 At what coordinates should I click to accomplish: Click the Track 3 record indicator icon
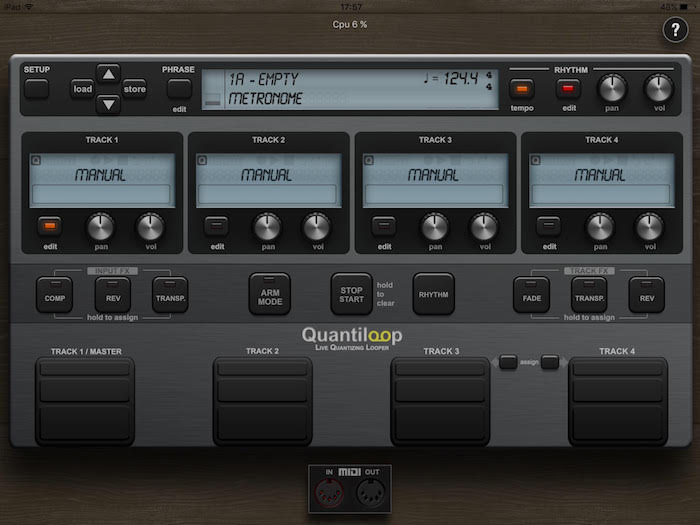(369, 160)
